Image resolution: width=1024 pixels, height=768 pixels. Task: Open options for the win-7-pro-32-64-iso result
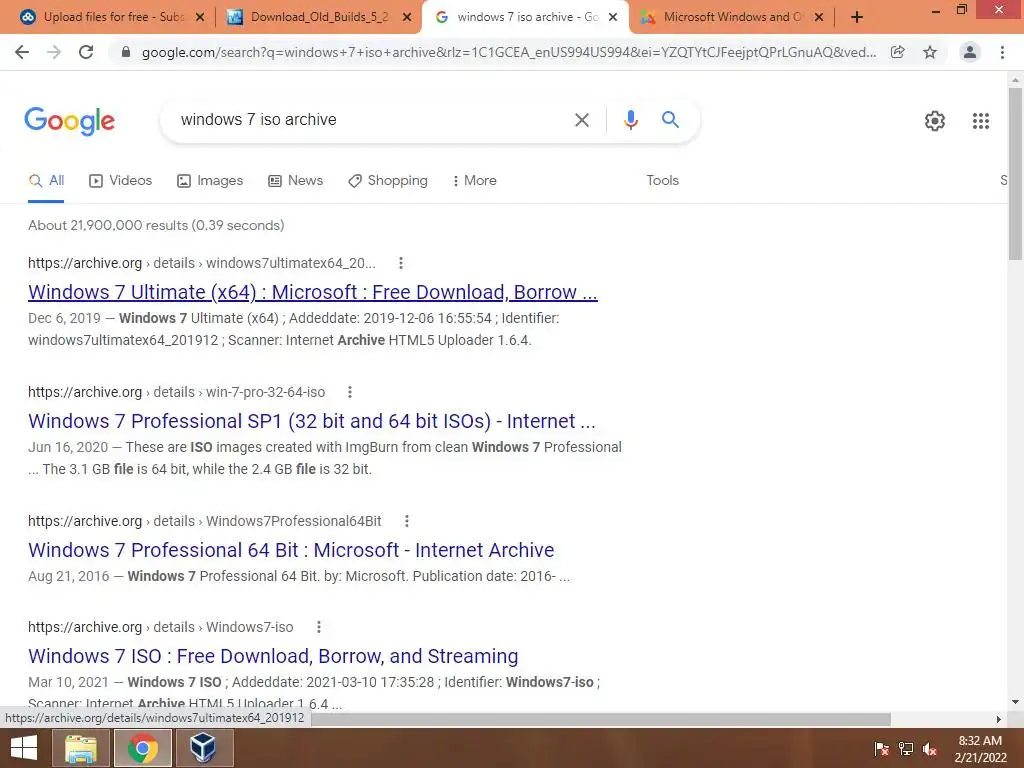349,392
